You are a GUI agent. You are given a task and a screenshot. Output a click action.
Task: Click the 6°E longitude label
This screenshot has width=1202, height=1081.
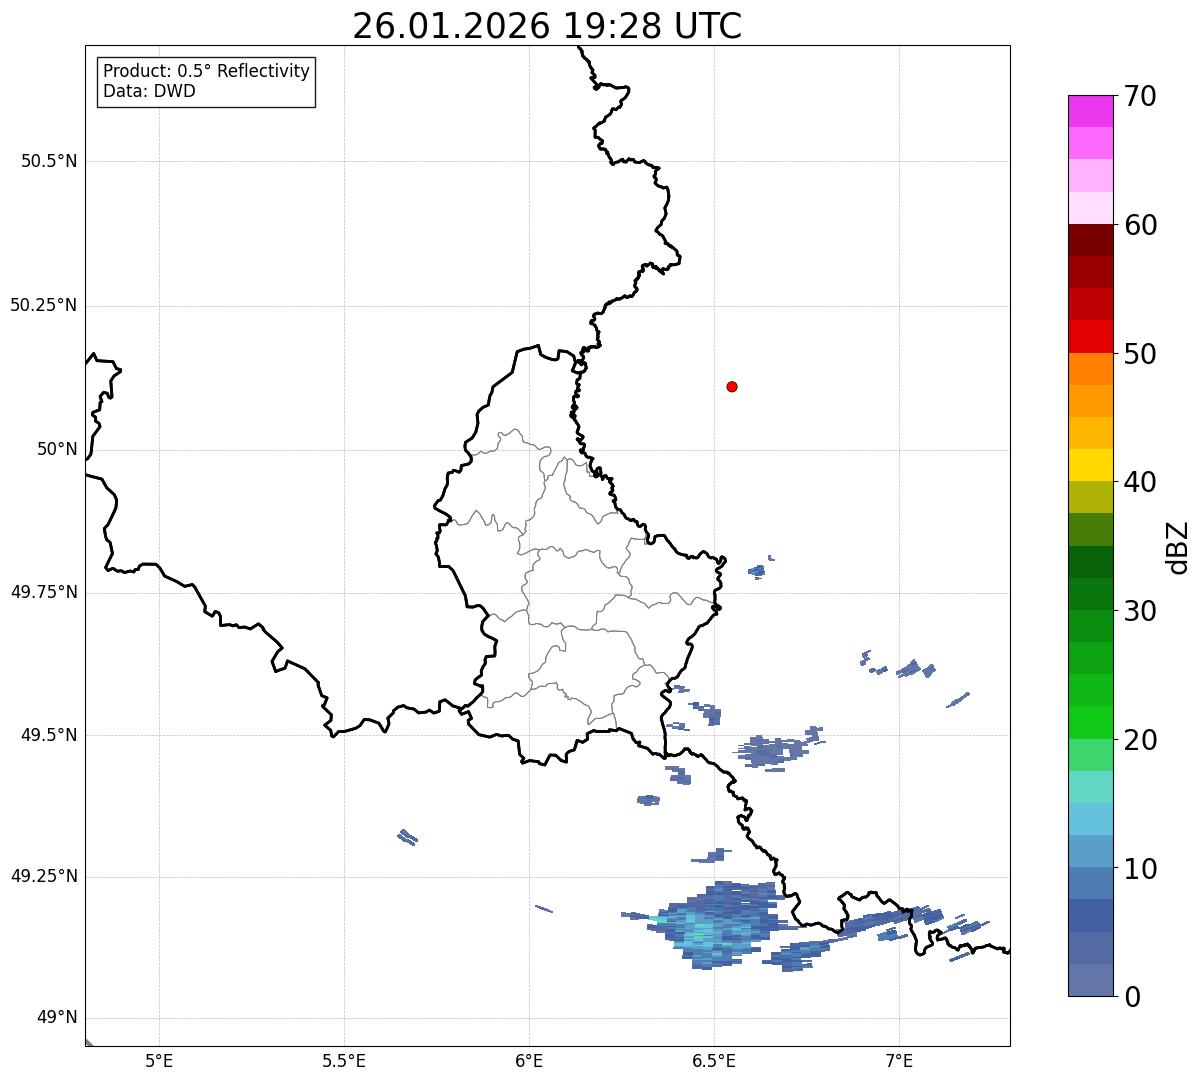click(x=529, y=1060)
